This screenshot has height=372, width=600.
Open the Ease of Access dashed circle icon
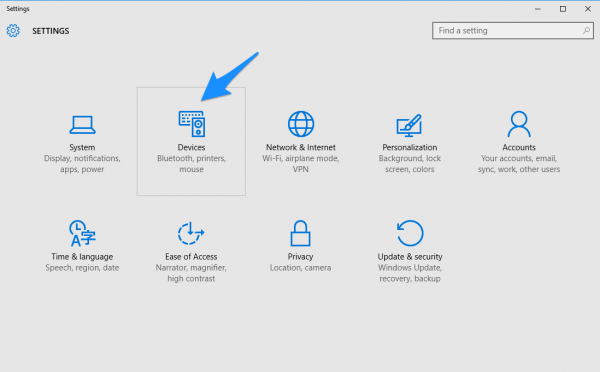pos(191,233)
